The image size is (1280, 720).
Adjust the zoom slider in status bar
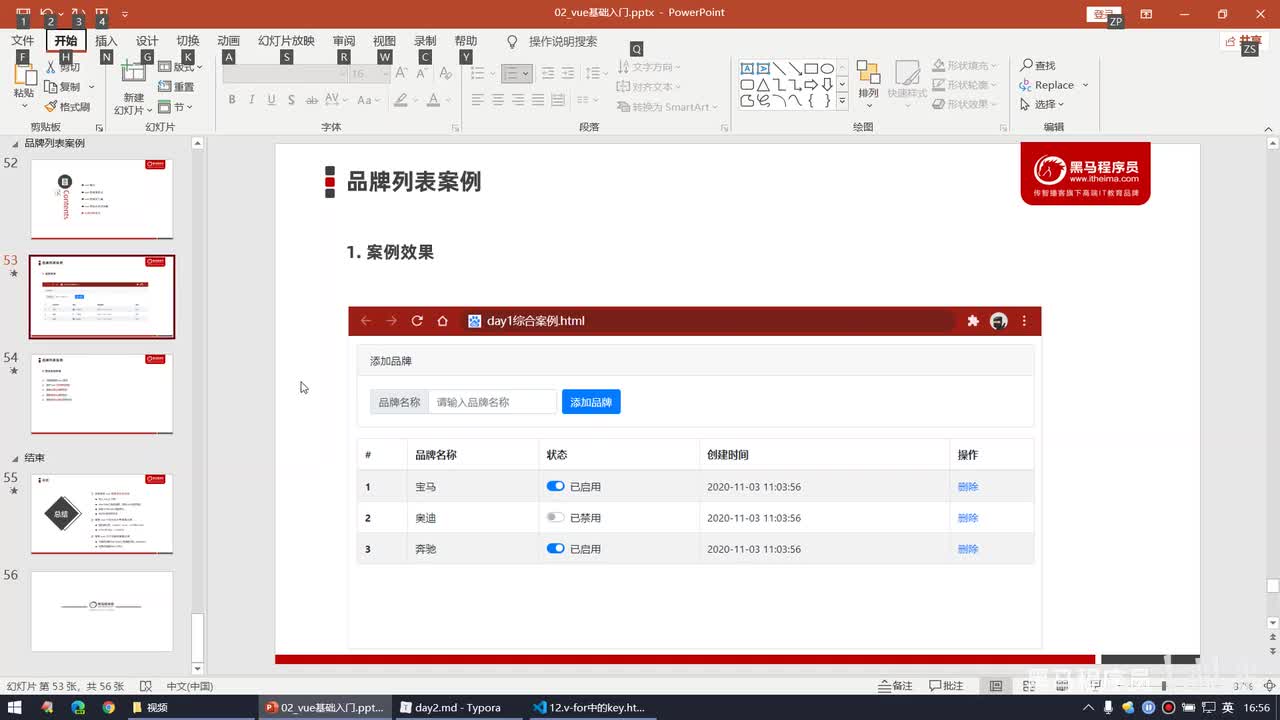1163,686
